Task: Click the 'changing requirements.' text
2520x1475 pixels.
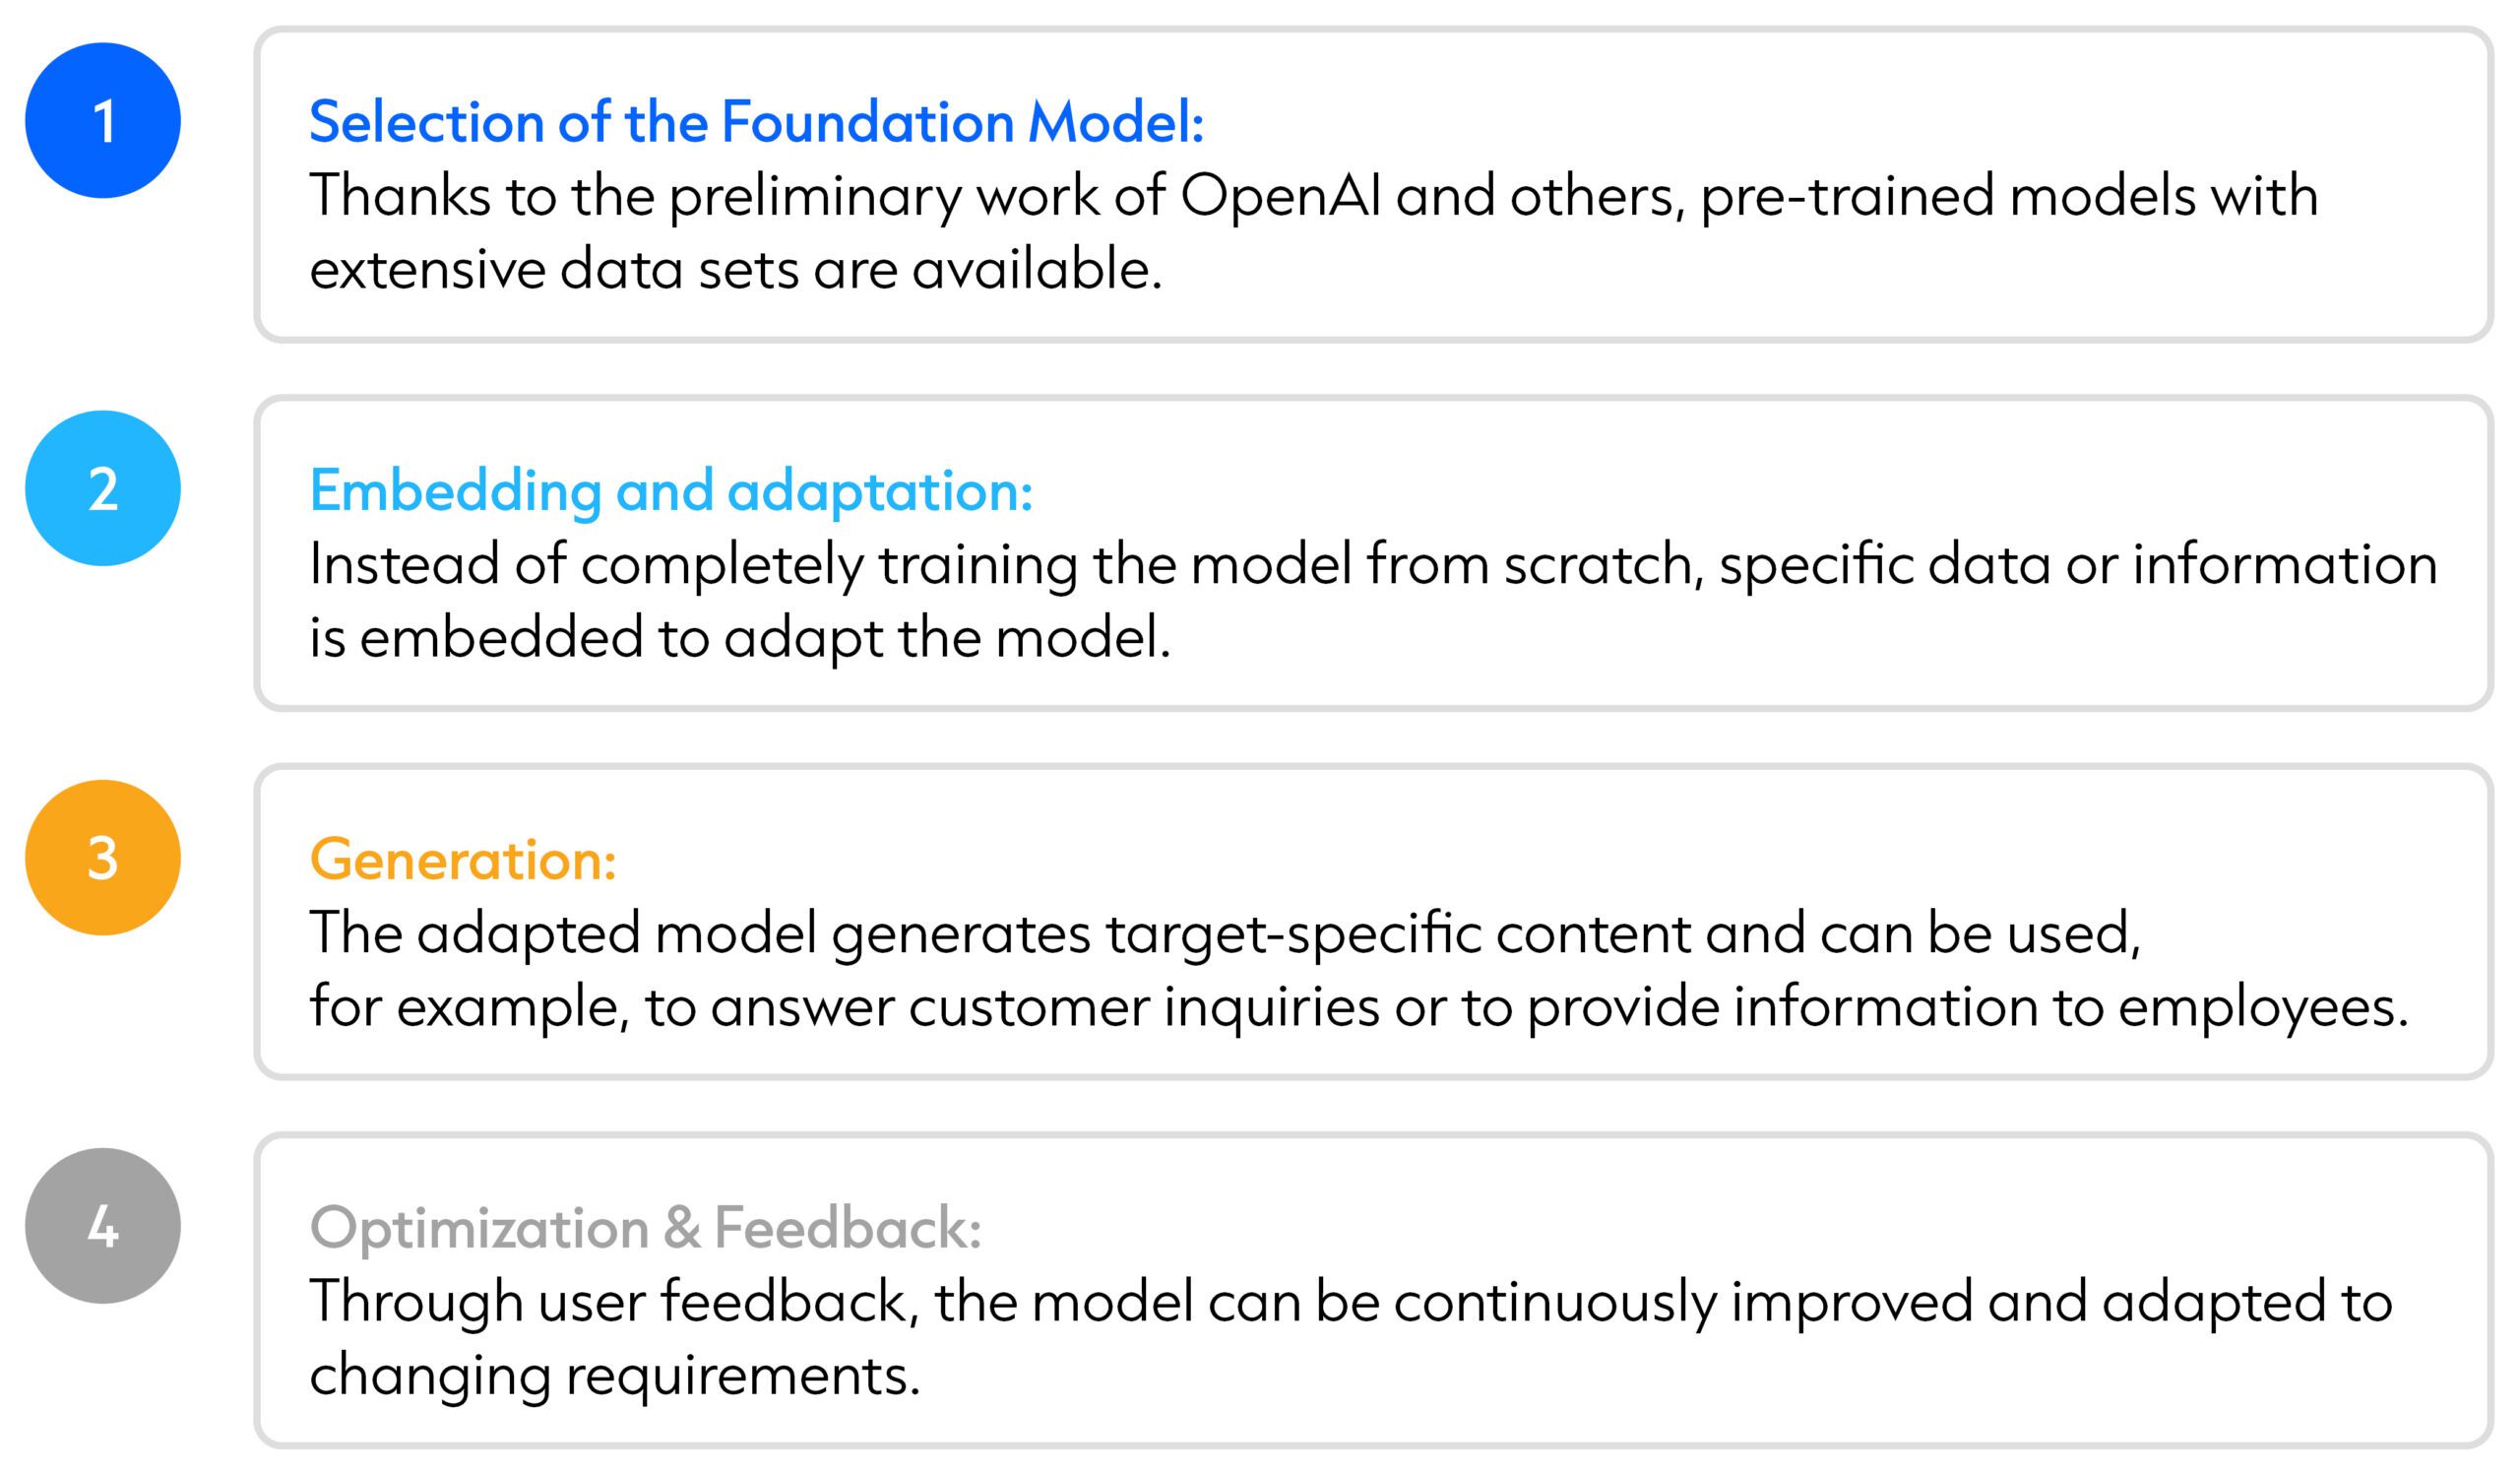Action: (x=614, y=1376)
